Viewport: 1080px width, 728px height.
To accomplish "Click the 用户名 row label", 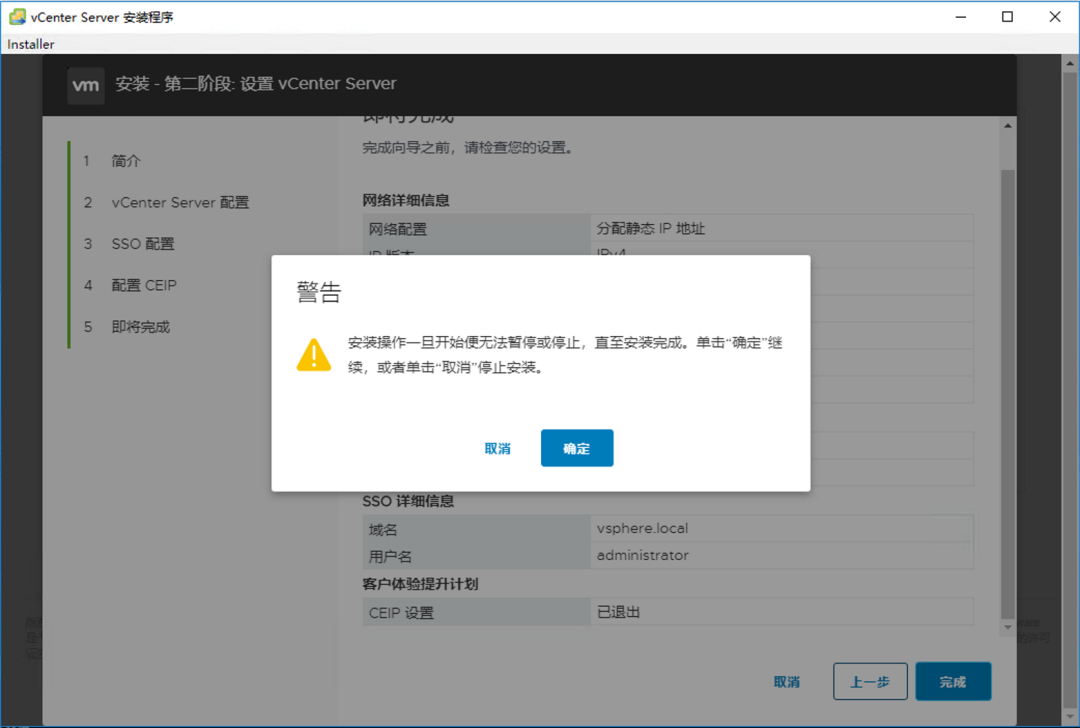I will click(390, 557).
